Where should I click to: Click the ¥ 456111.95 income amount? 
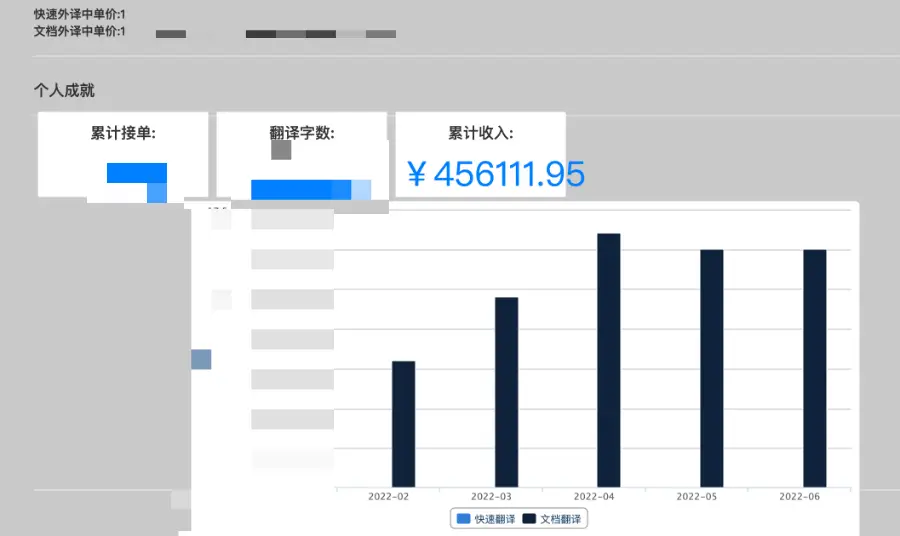coord(496,174)
